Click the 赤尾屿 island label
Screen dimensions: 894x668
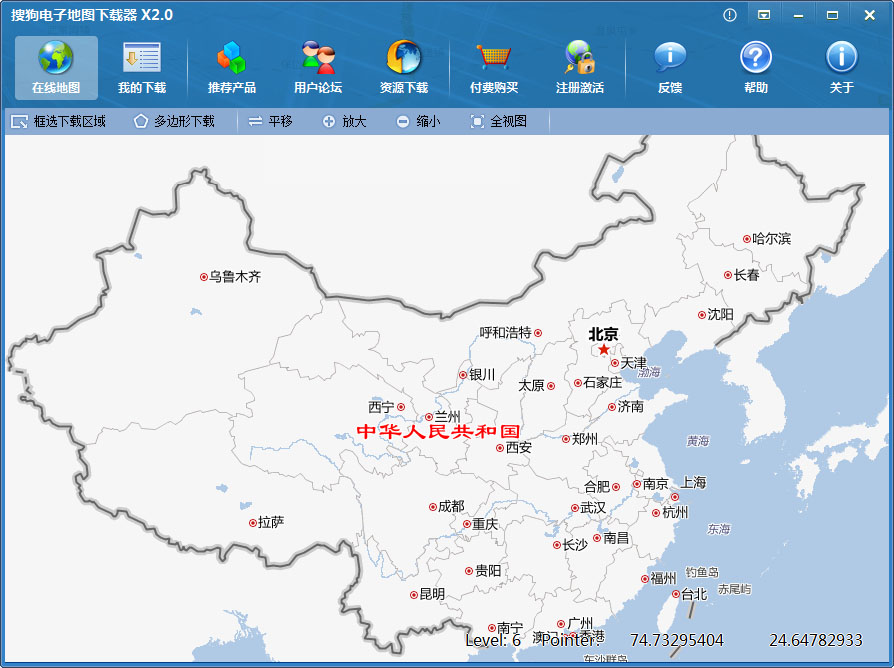pyautogui.click(x=734, y=589)
